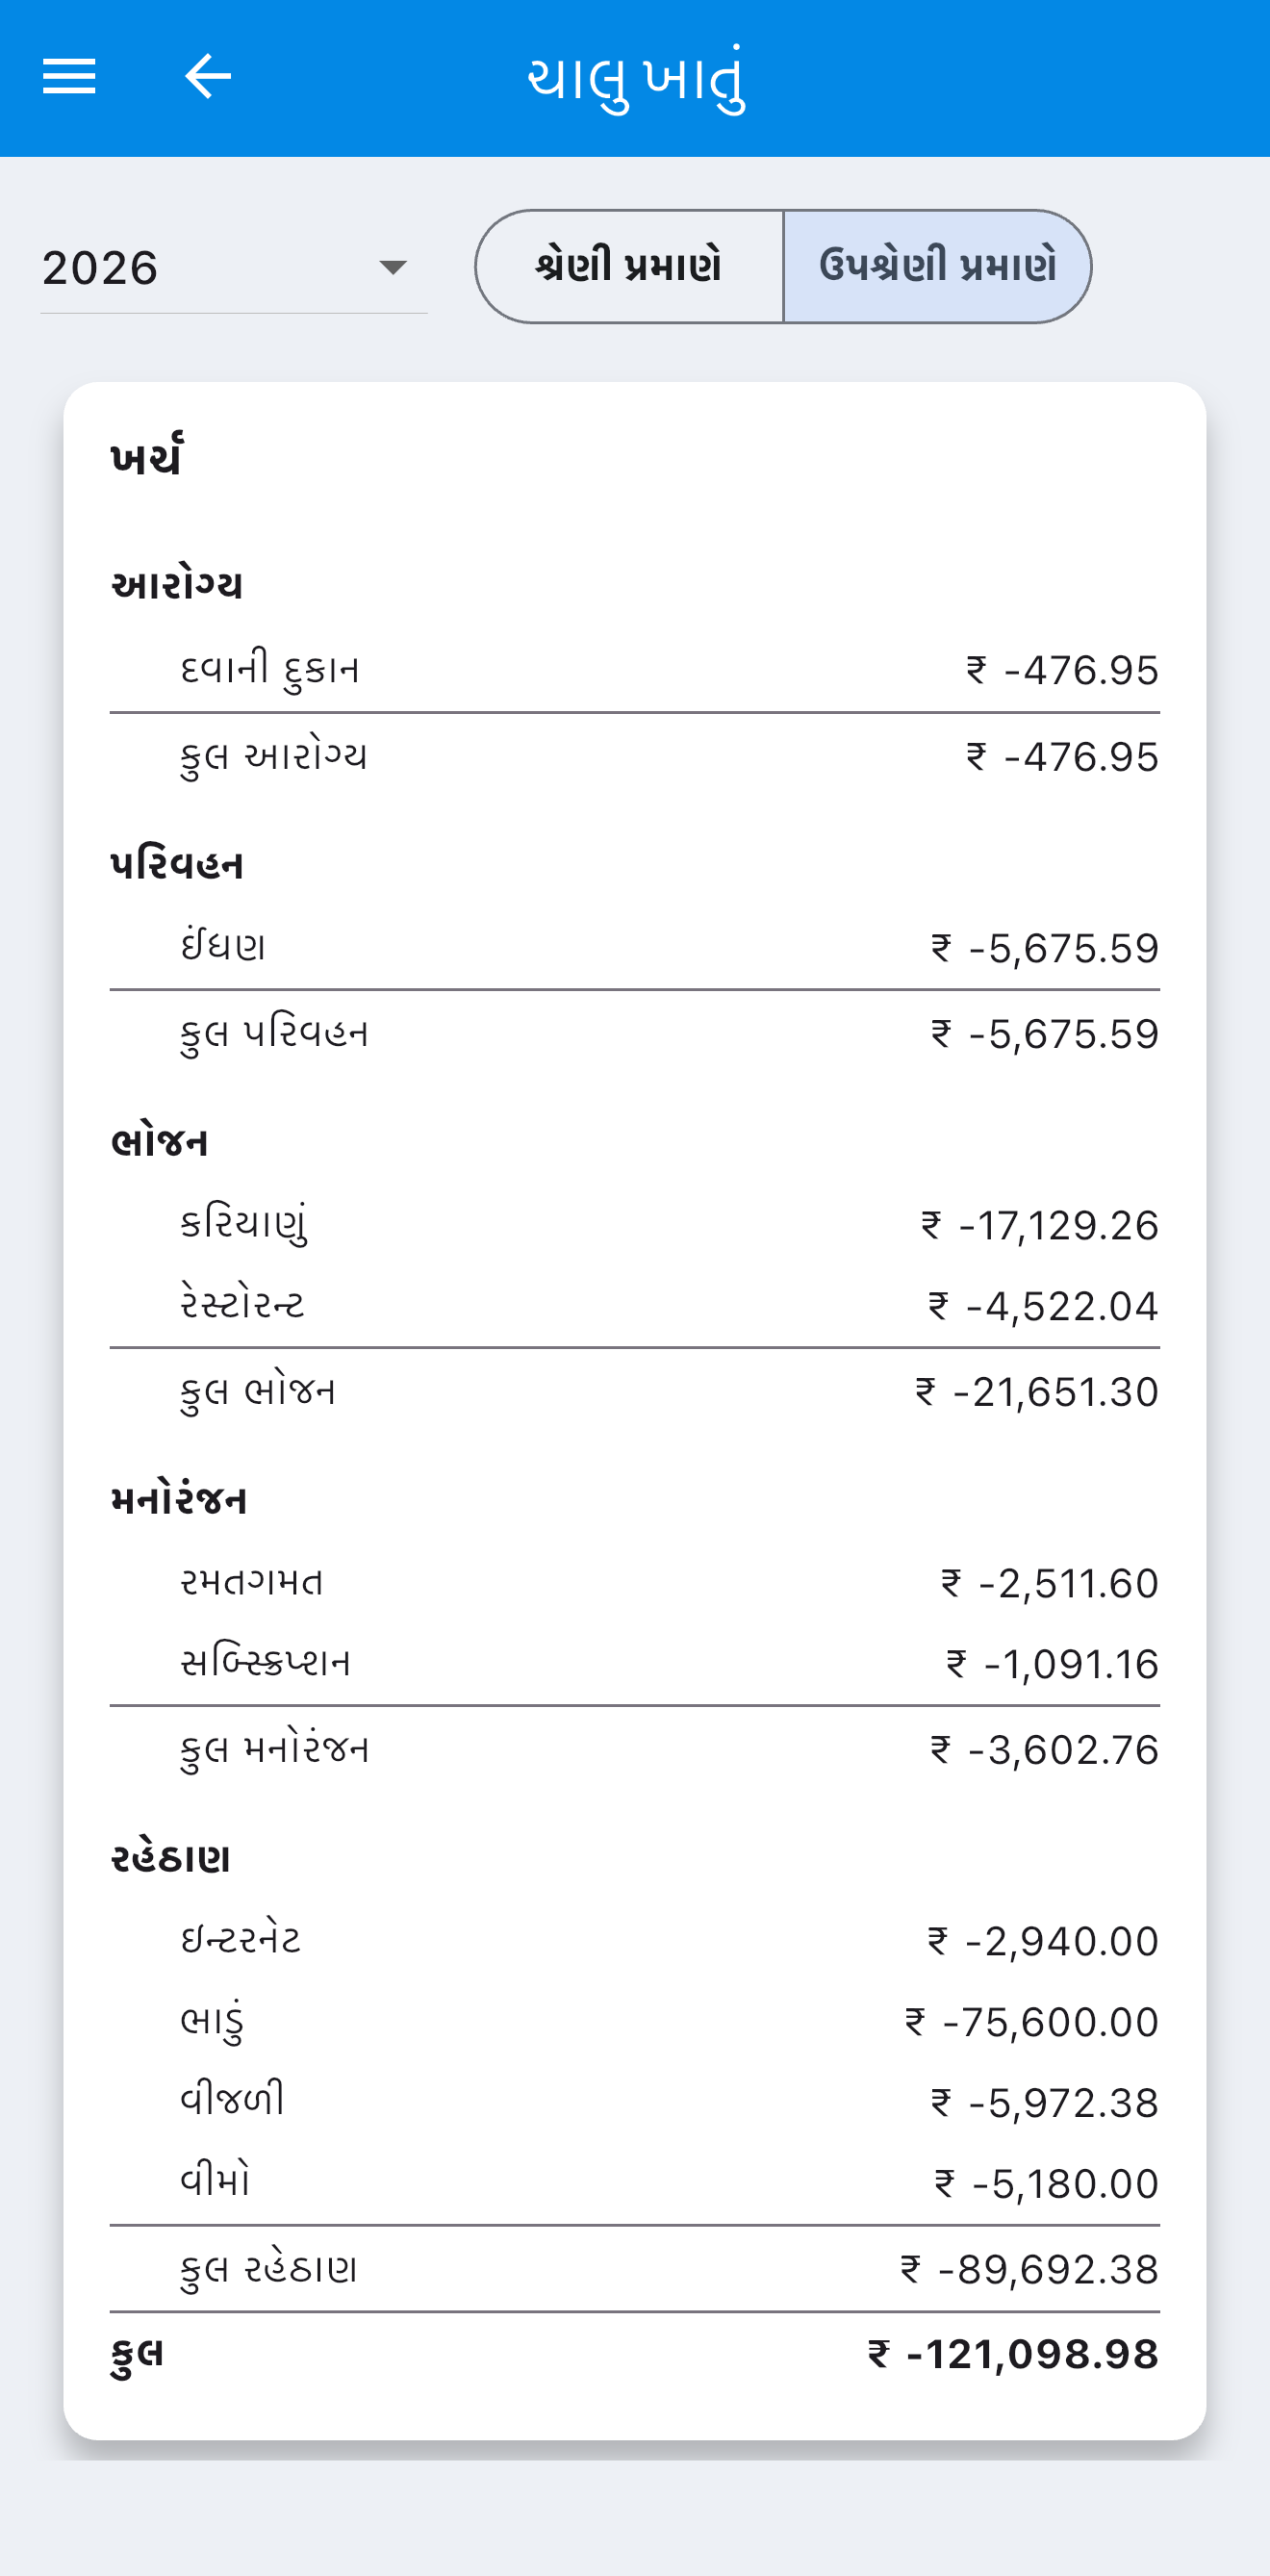This screenshot has height=2576, width=1270.
Task: Click the કુલ રહેઠાણ total row
Action: (635, 2269)
